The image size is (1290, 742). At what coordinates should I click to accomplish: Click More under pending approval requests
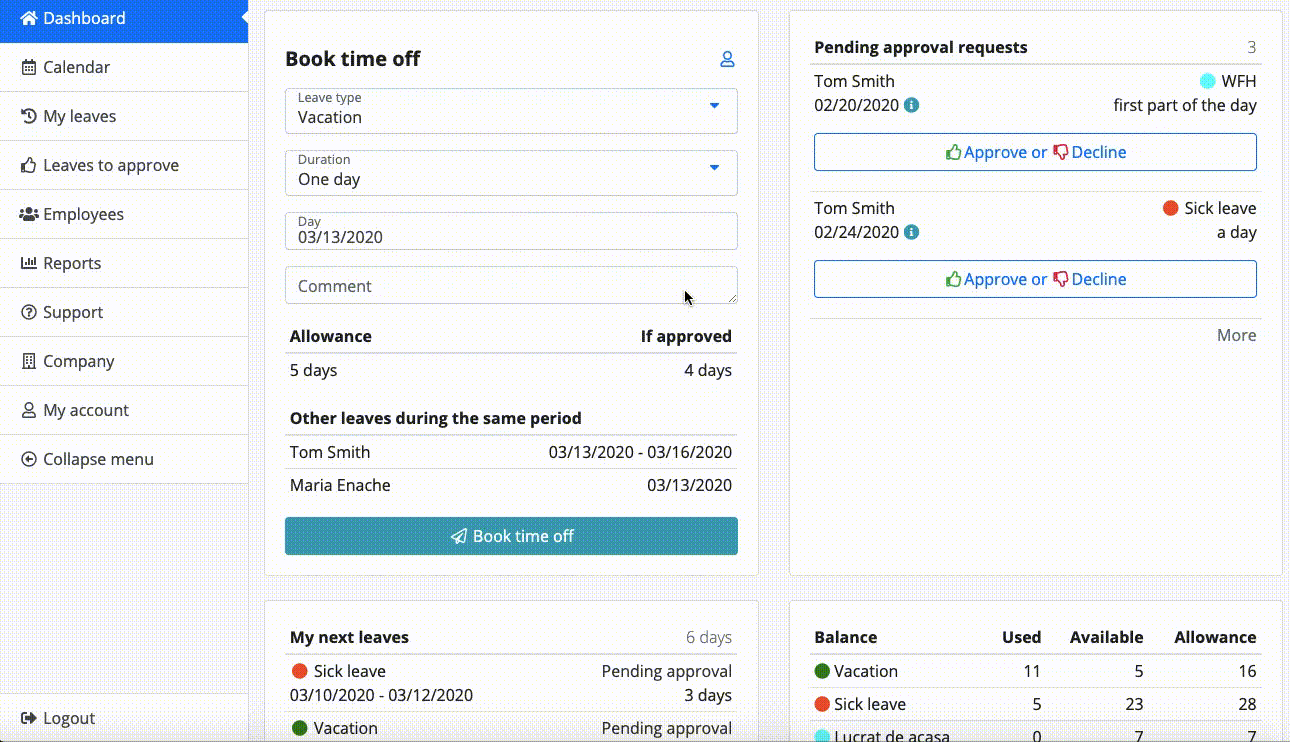click(x=1236, y=335)
